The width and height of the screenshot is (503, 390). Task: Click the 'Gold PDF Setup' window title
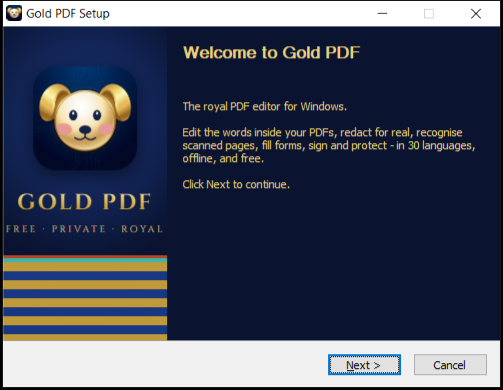click(68, 14)
